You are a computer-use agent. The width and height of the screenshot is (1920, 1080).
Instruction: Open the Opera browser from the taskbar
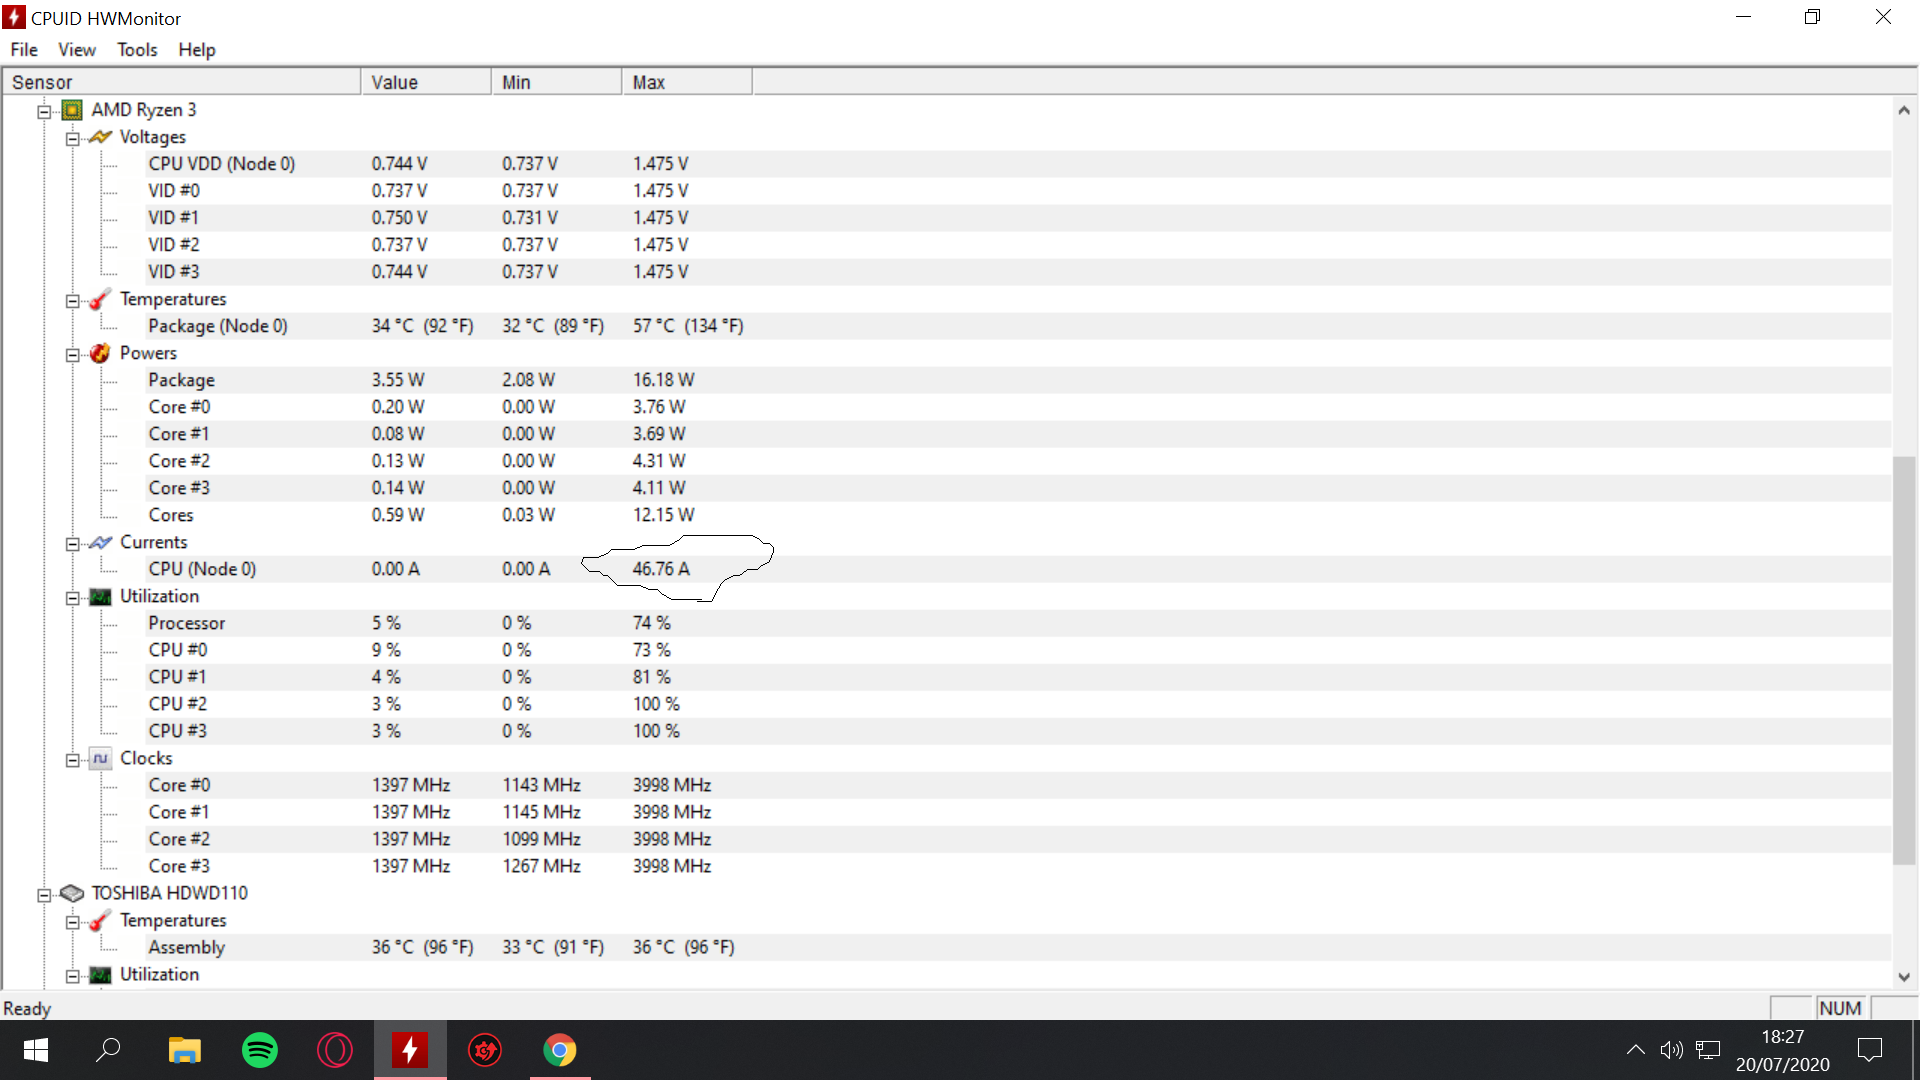(335, 1050)
